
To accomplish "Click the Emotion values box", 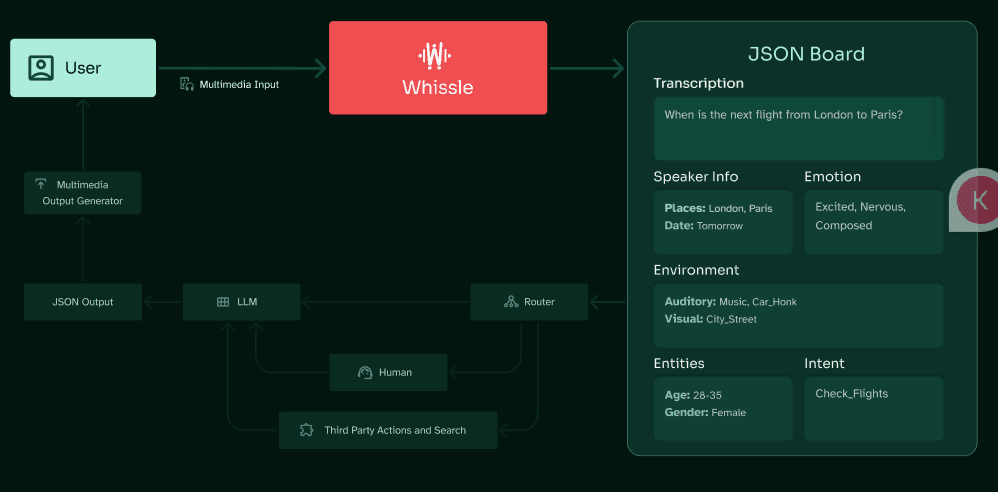I will click(x=873, y=221).
